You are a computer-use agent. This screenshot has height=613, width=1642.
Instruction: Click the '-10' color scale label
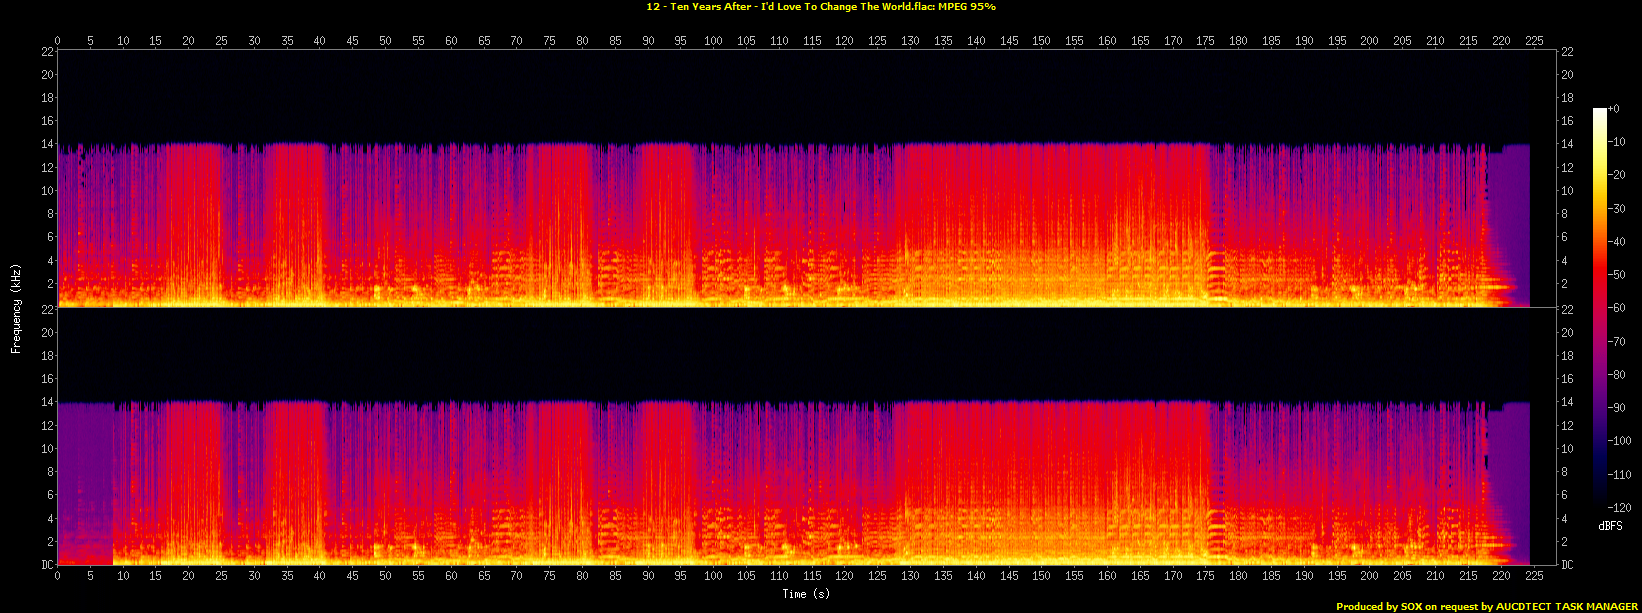[1617, 141]
